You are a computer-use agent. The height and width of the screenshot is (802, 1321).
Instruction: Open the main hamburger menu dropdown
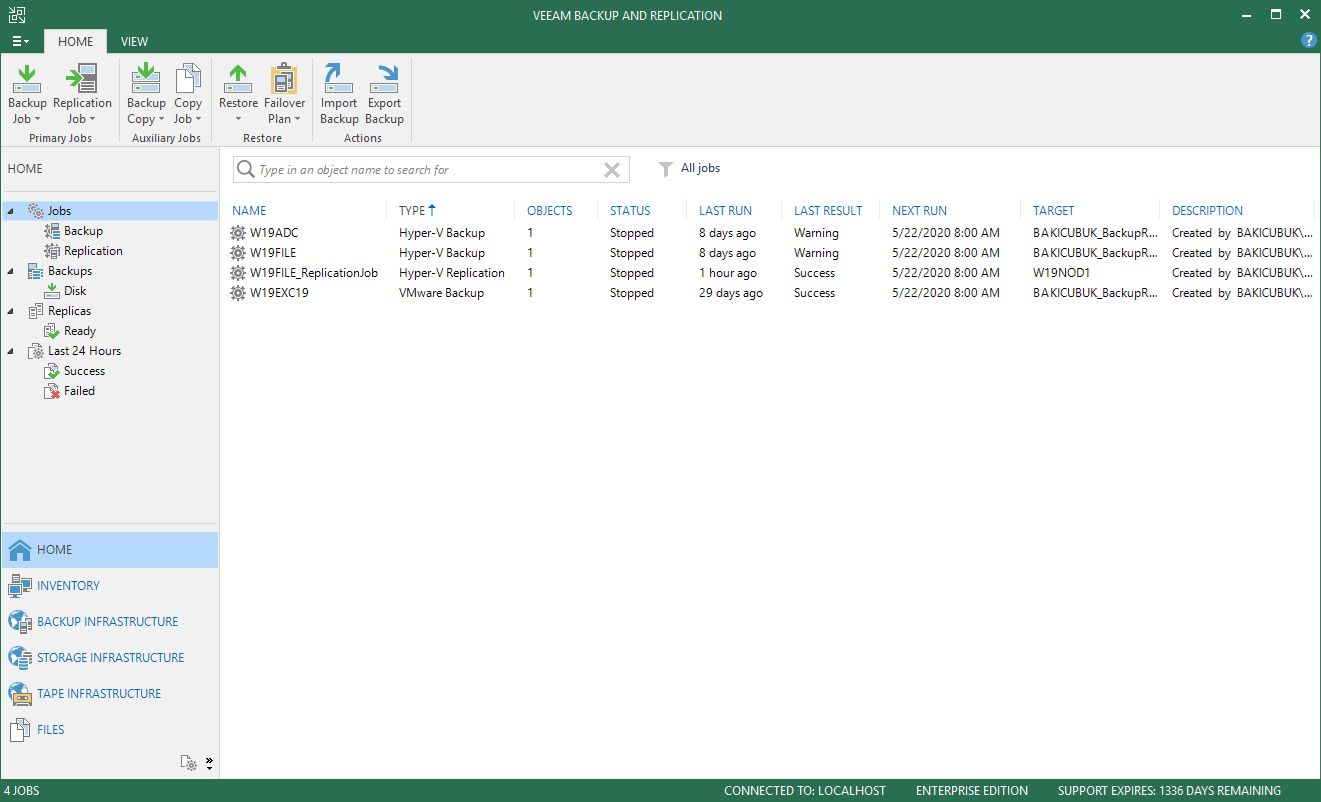[x=21, y=41]
